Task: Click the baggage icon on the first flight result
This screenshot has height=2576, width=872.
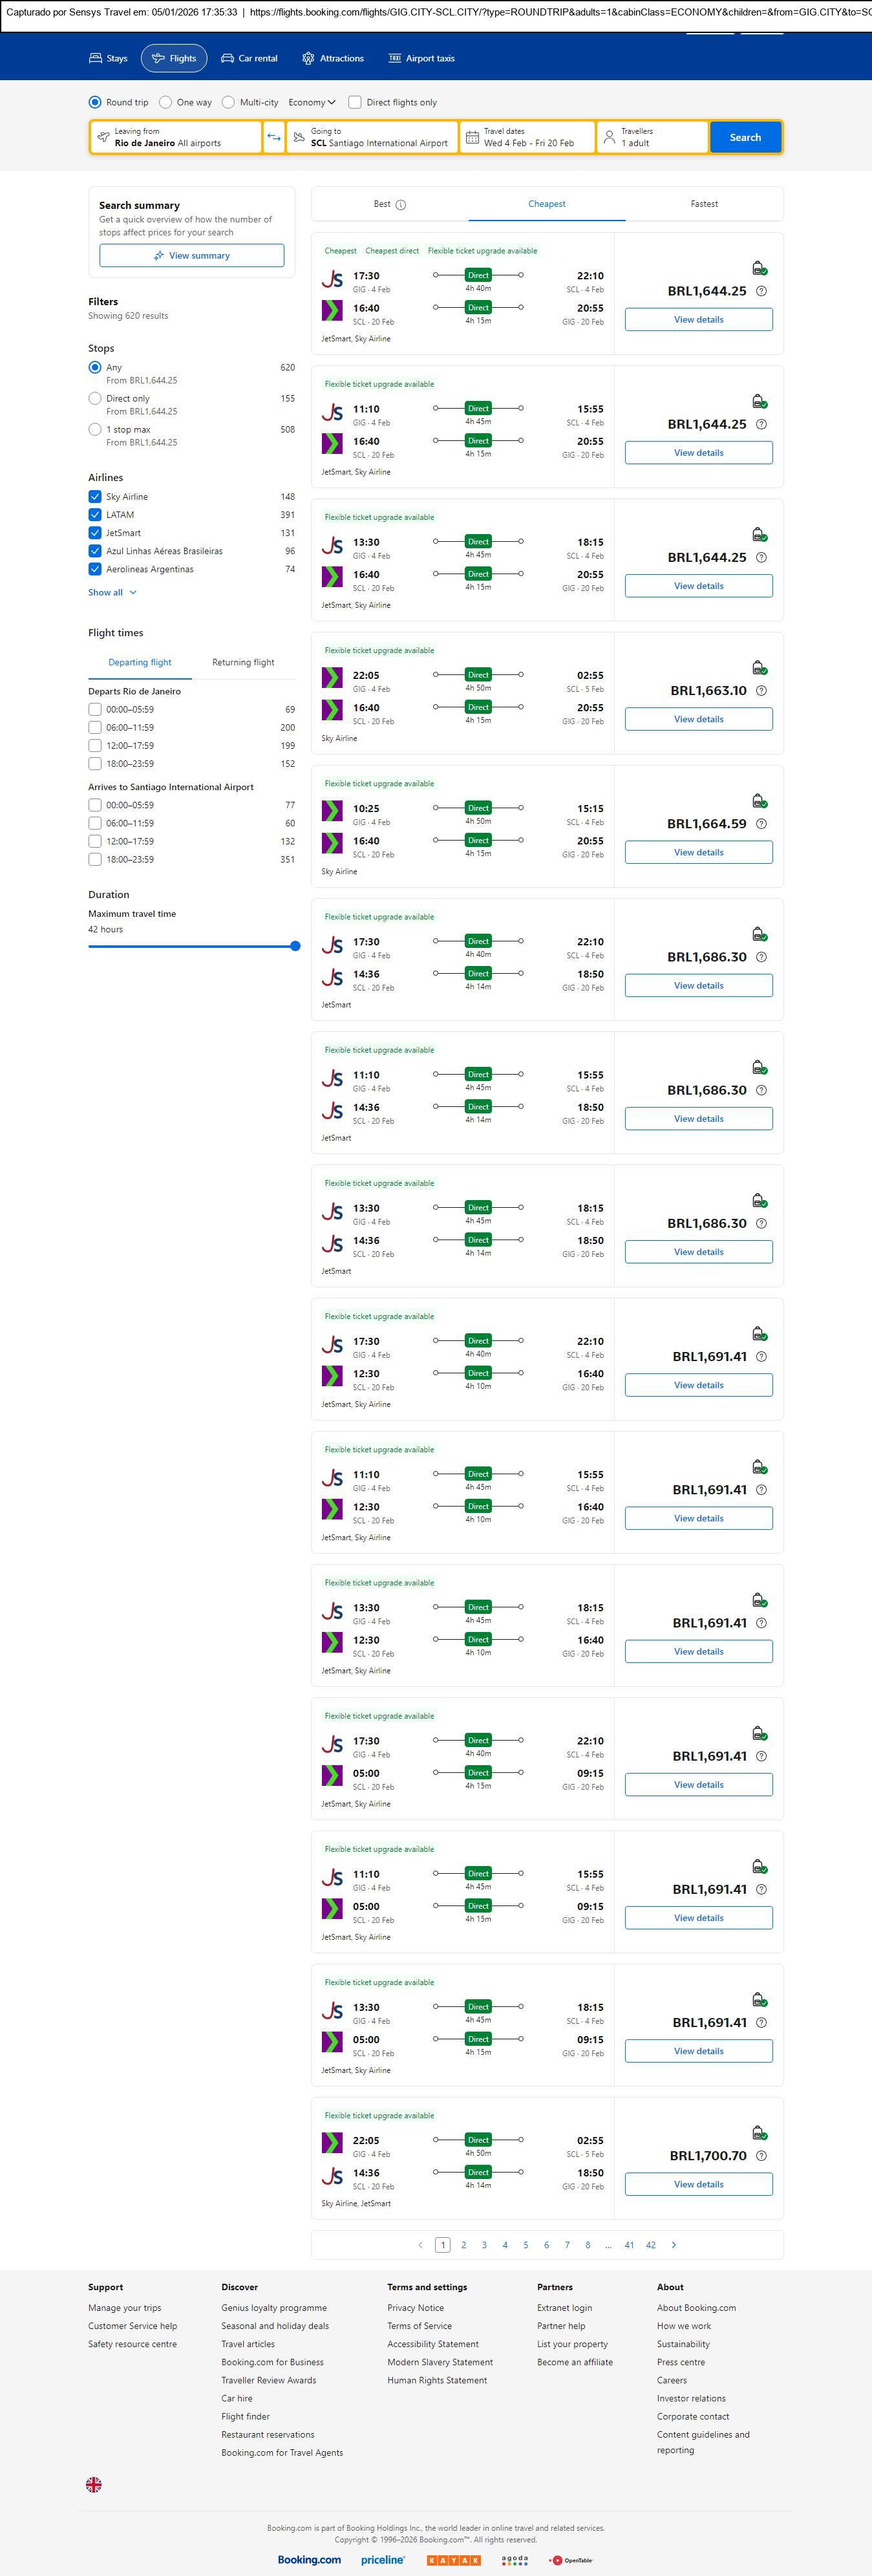Action: pyautogui.click(x=759, y=268)
